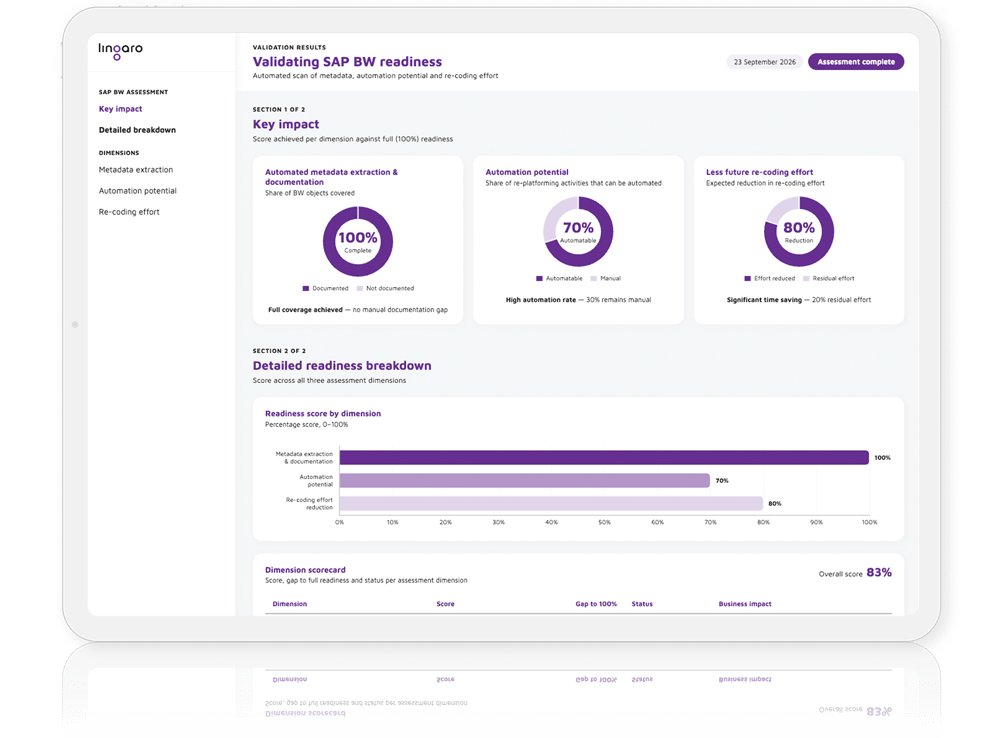
Task: Click the Key impact section heading
Action: point(286,125)
